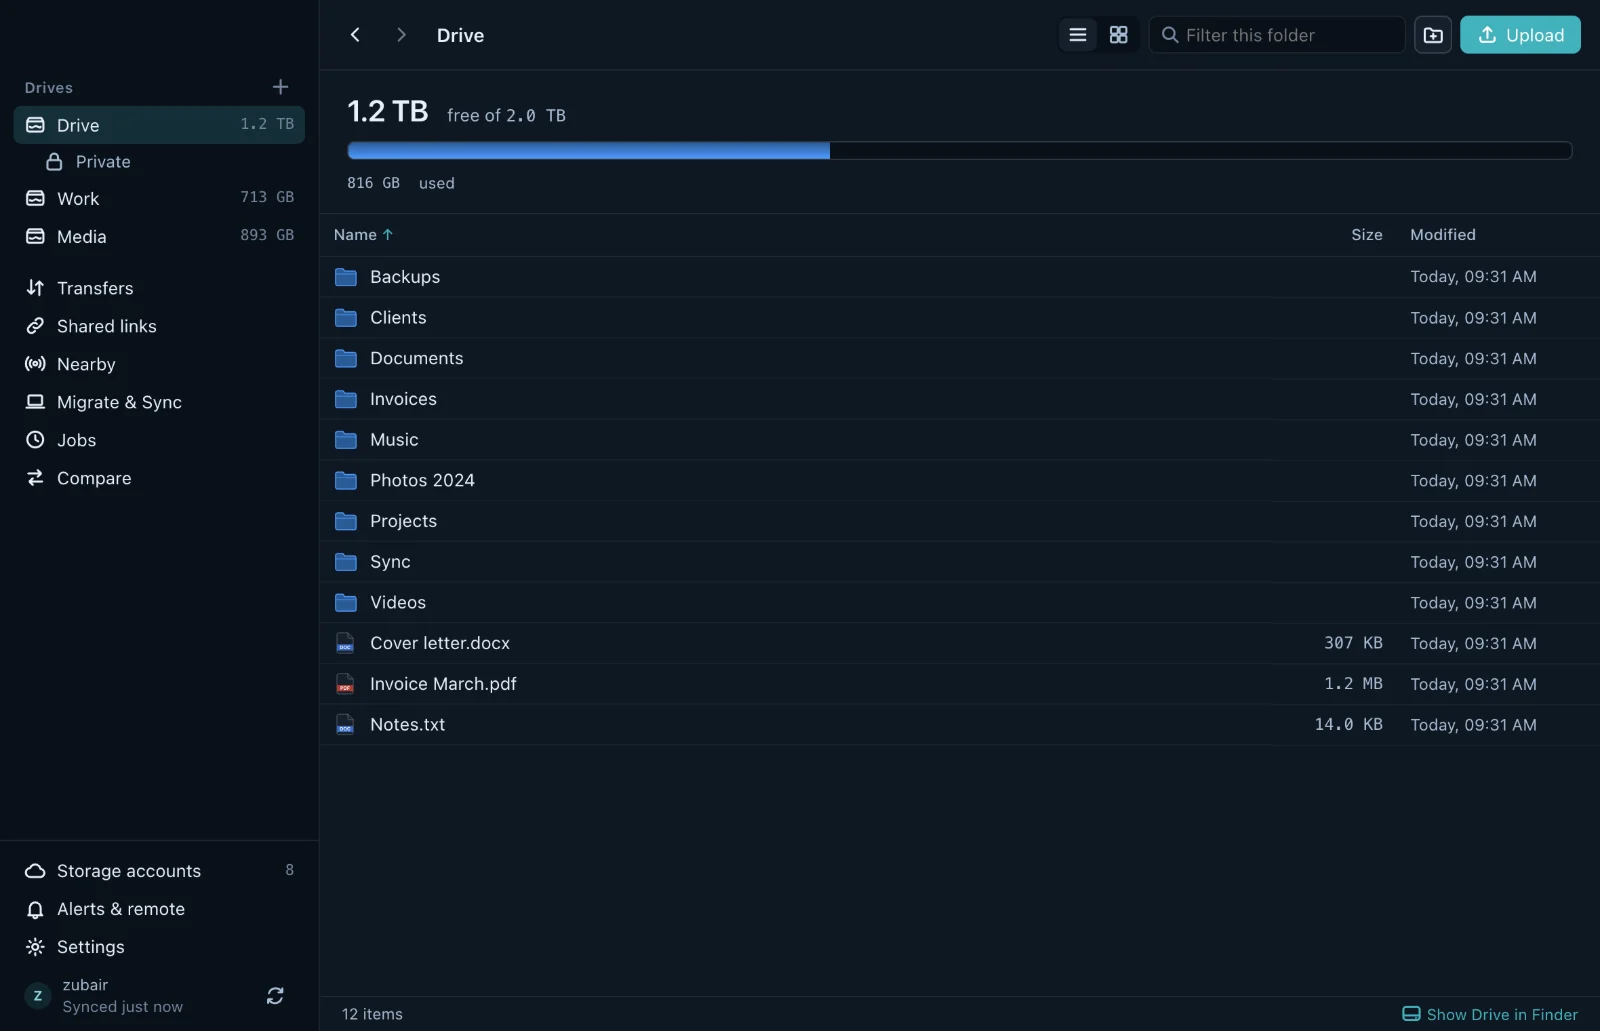Select the Documents folder
The height and width of the screenshot is (1031, 1600).
(959, 358)
